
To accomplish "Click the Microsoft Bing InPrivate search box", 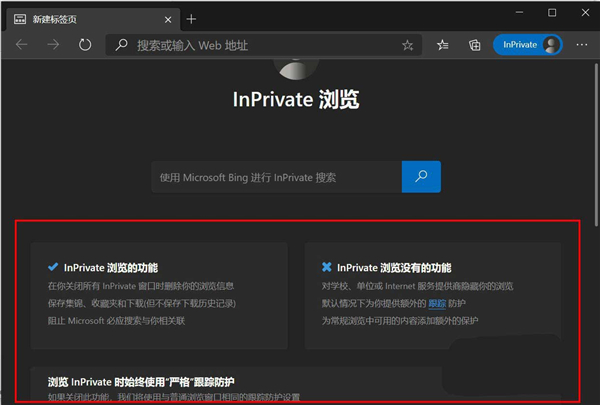I will click(277, 177).
